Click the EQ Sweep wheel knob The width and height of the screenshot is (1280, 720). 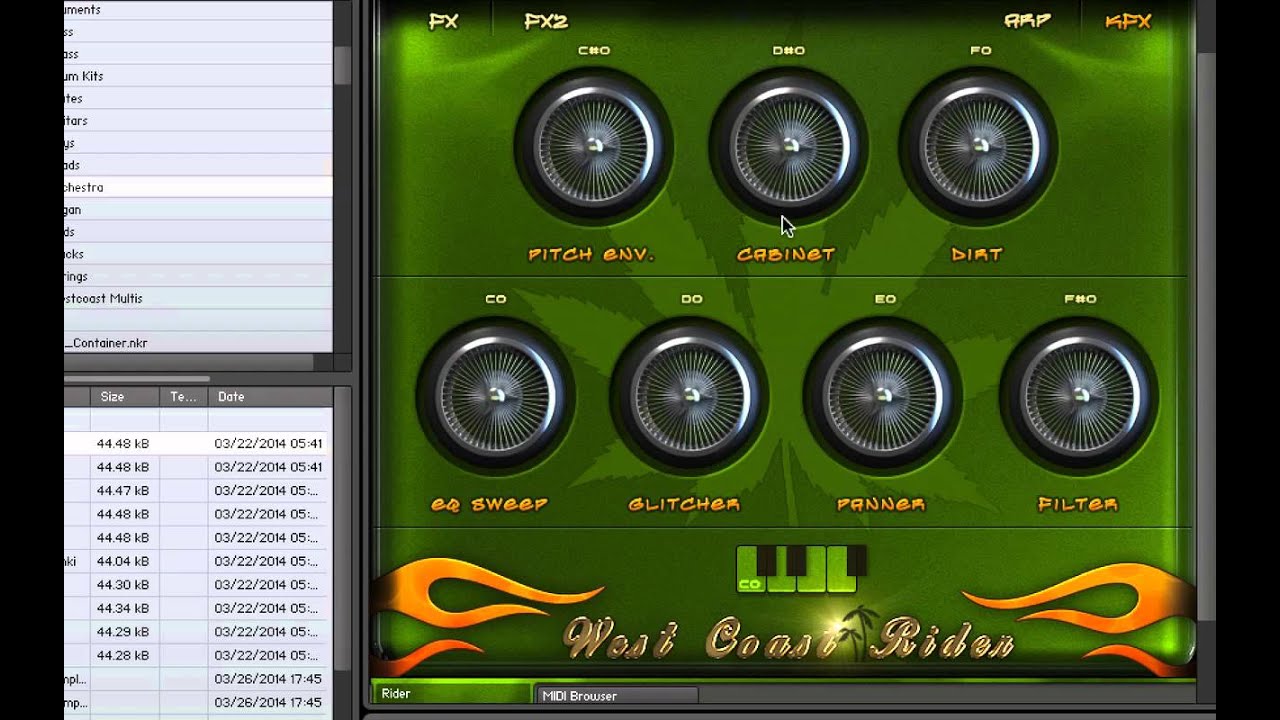coord(495,395)
